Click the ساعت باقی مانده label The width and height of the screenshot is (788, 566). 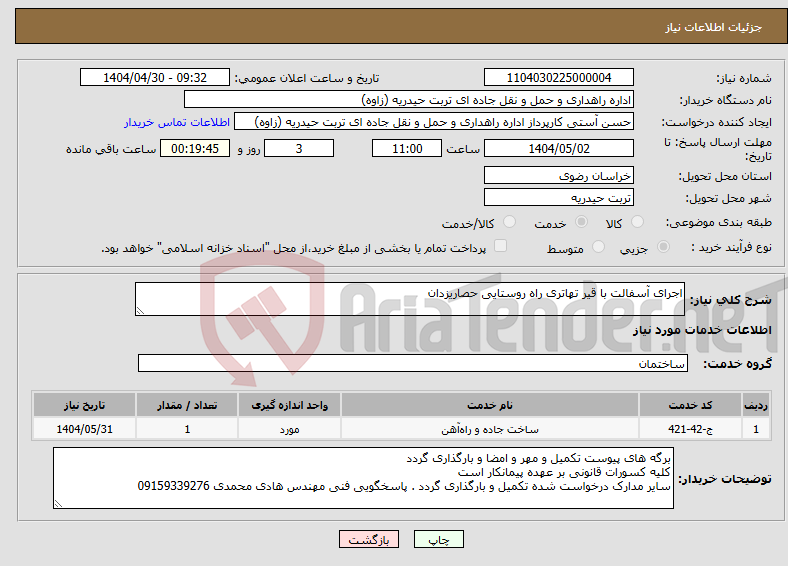(x=111, y=149)
